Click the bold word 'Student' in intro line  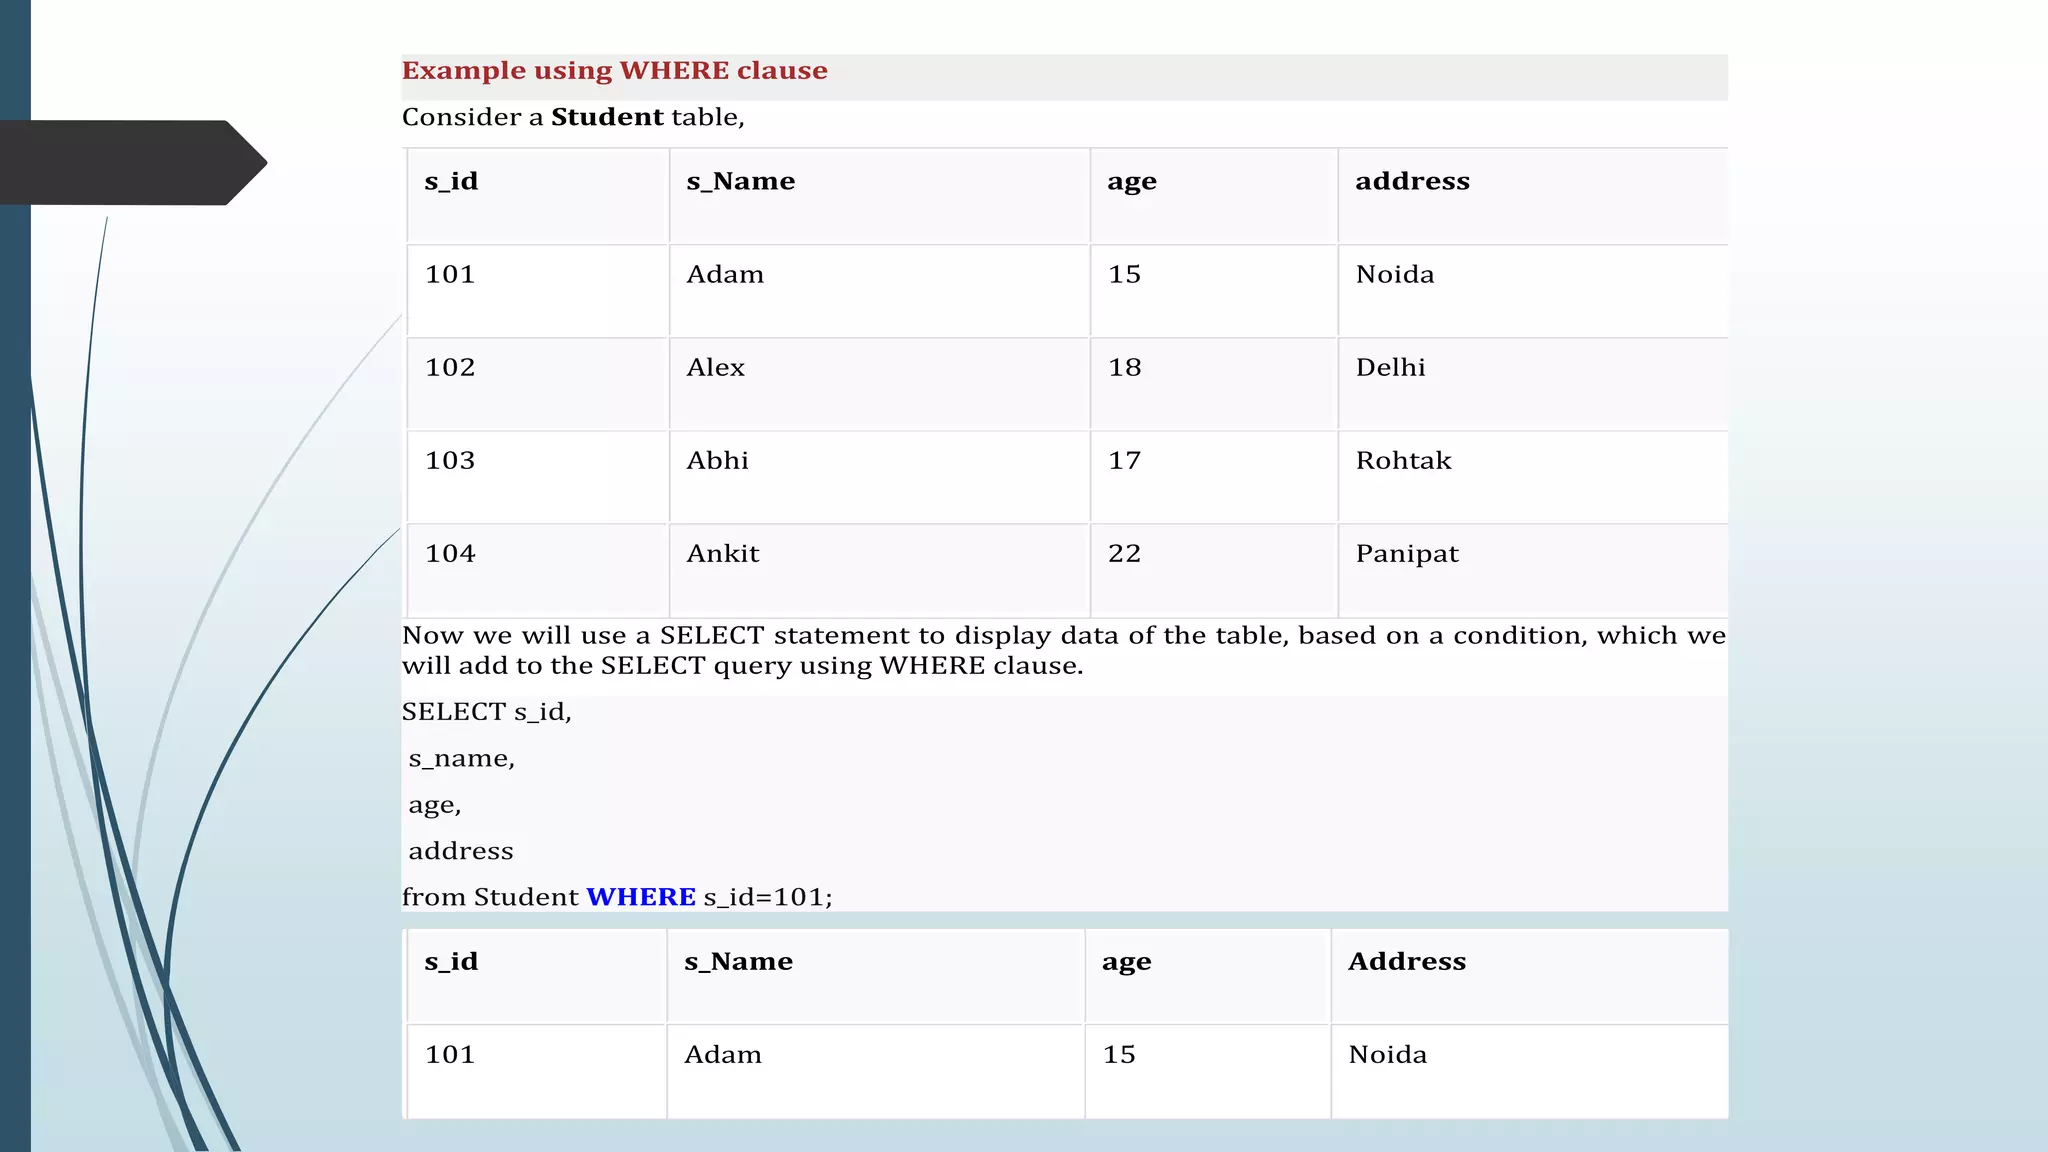(x=607, y=117)
